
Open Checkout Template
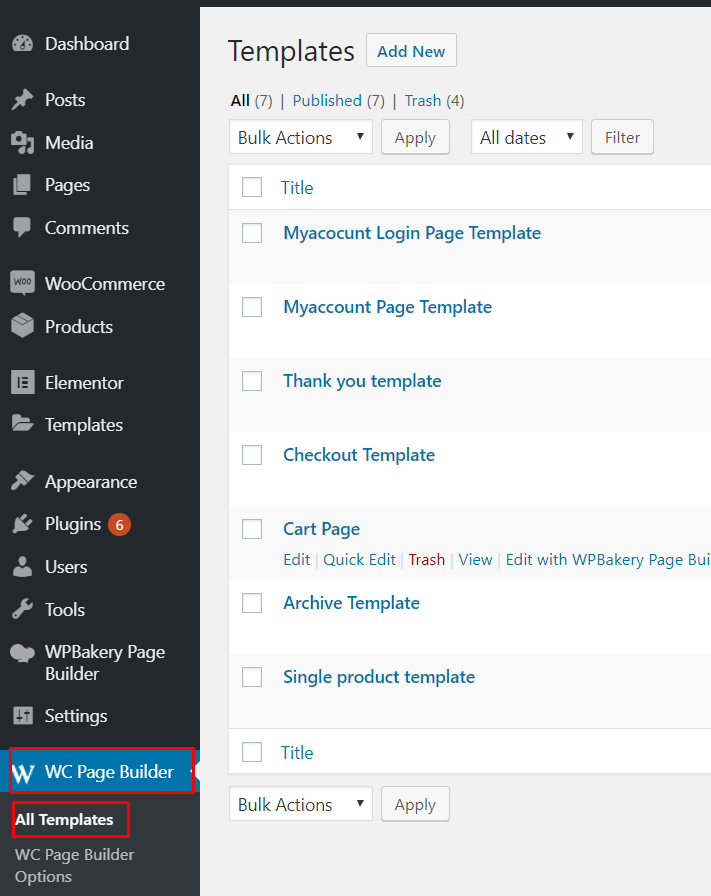point(359,455)
